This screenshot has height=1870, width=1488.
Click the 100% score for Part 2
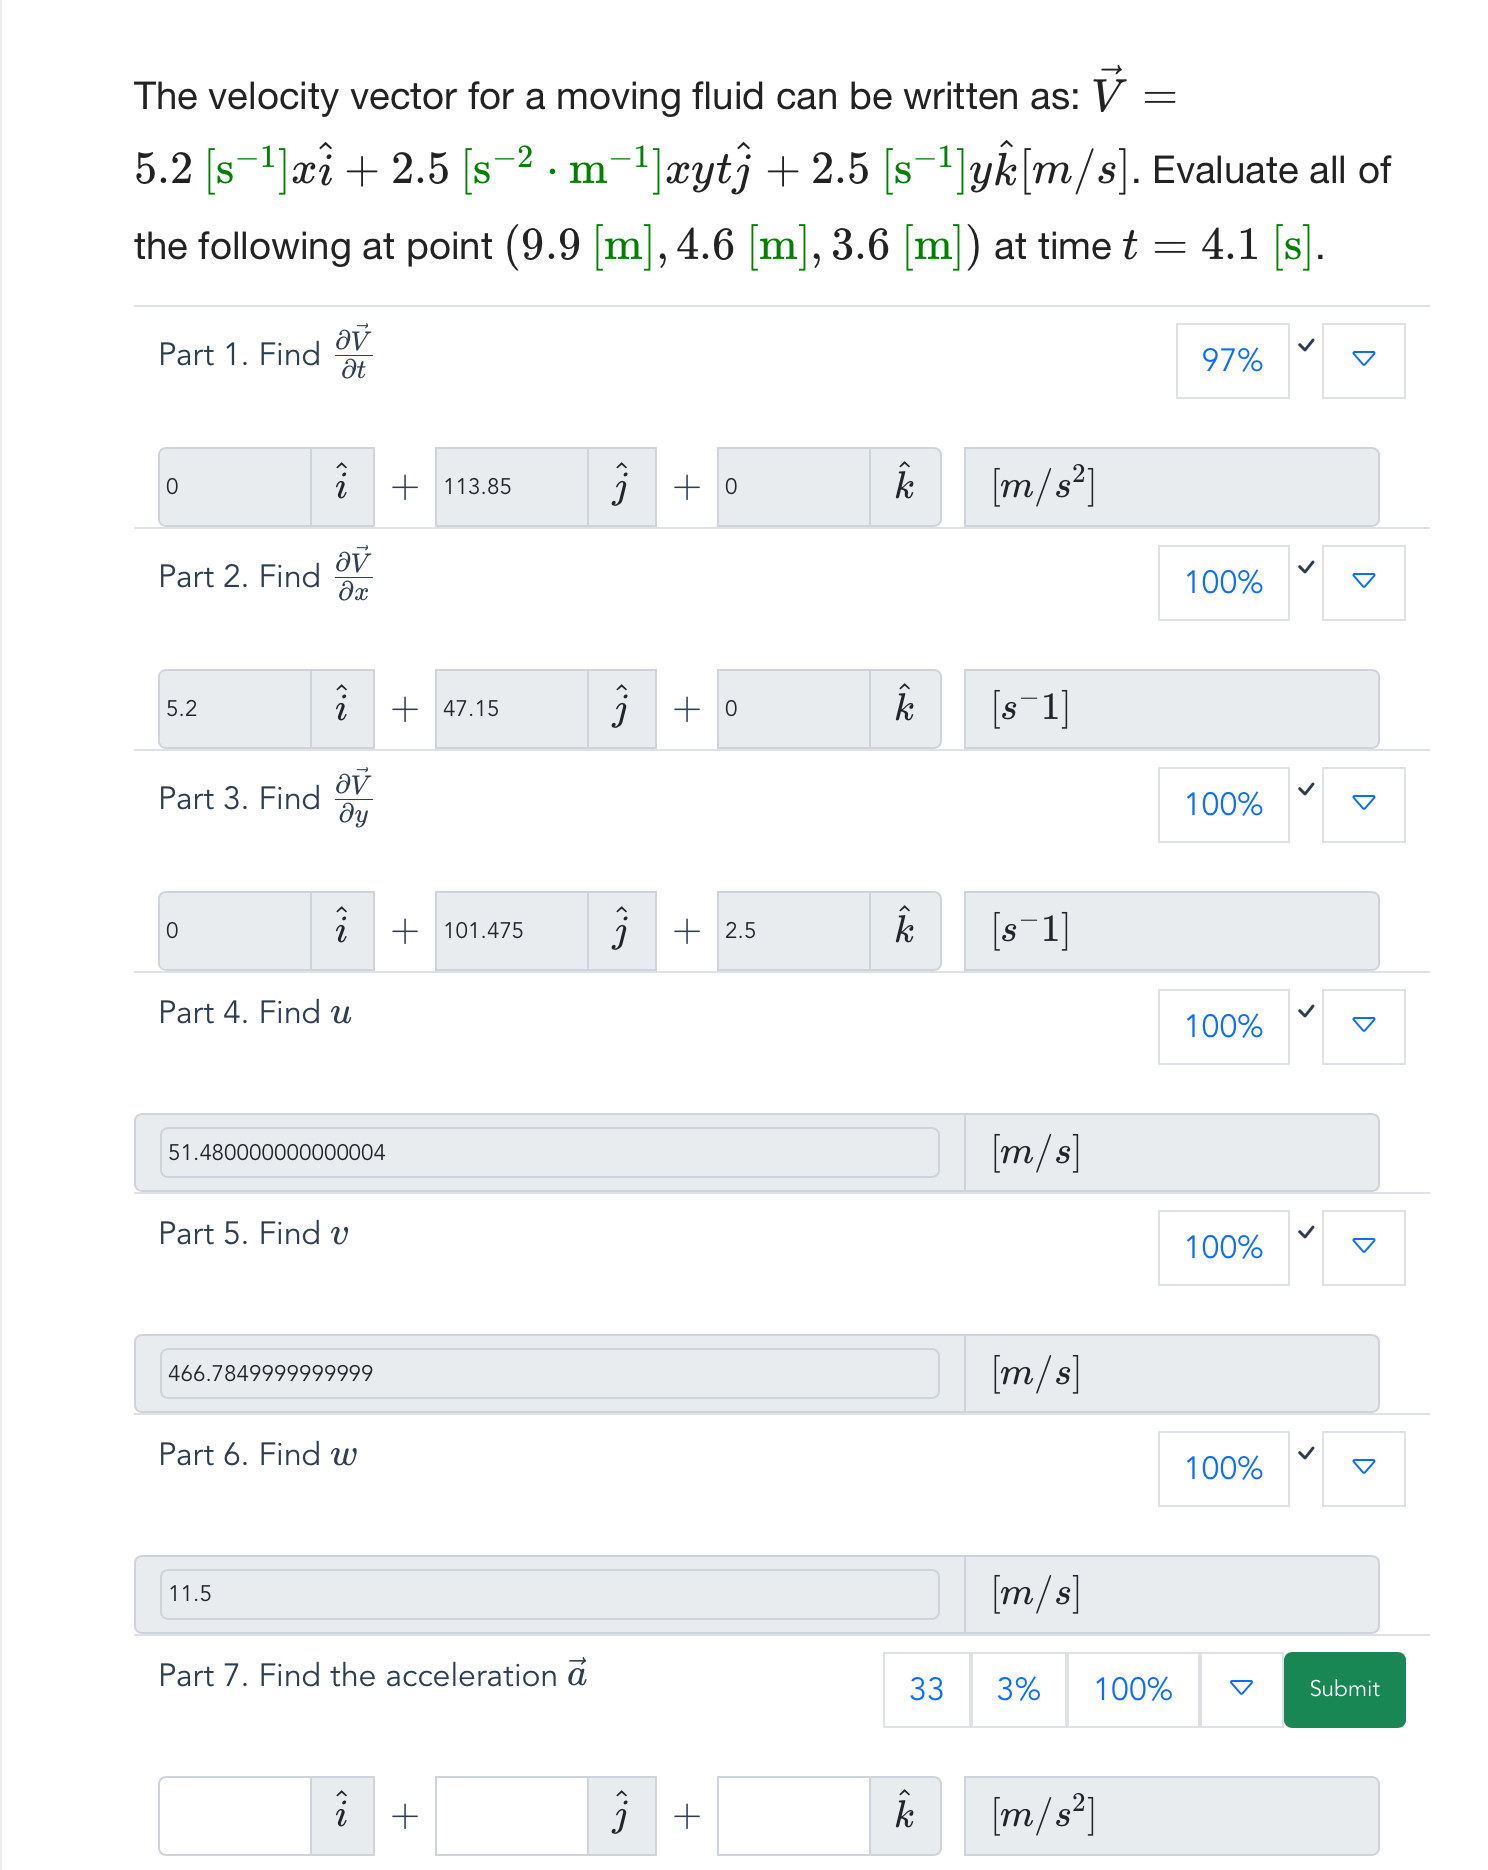point(1223,583)
